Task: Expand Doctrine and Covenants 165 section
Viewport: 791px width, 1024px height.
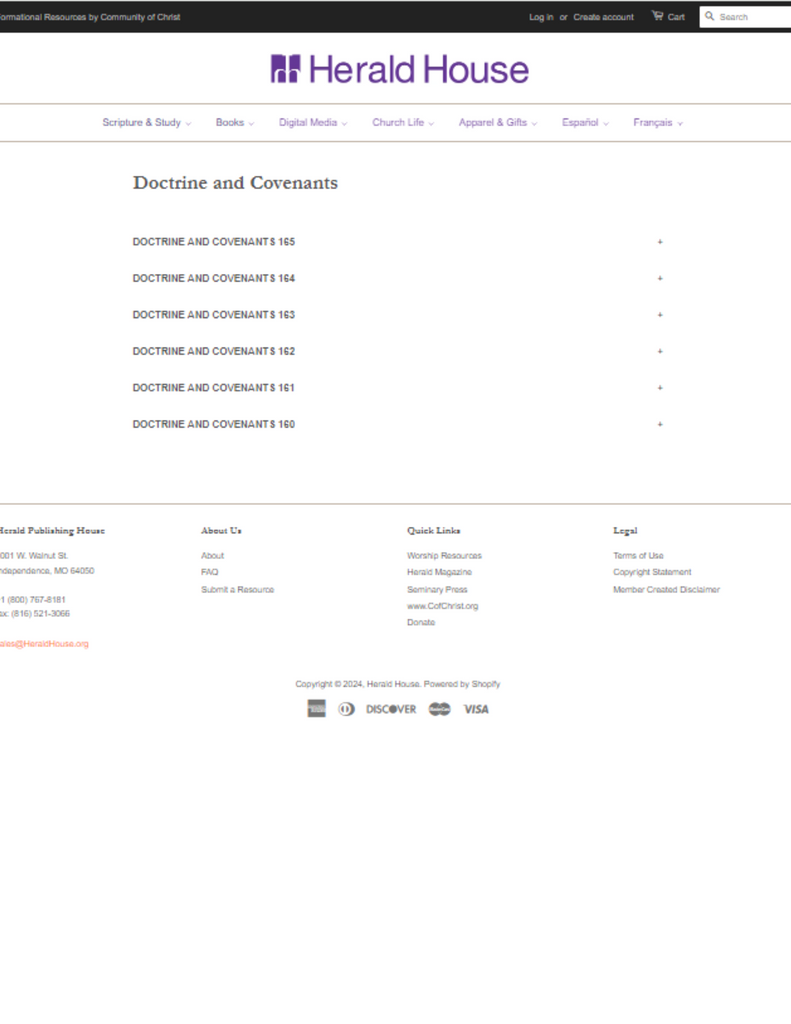Action: [x=214, y=242]
